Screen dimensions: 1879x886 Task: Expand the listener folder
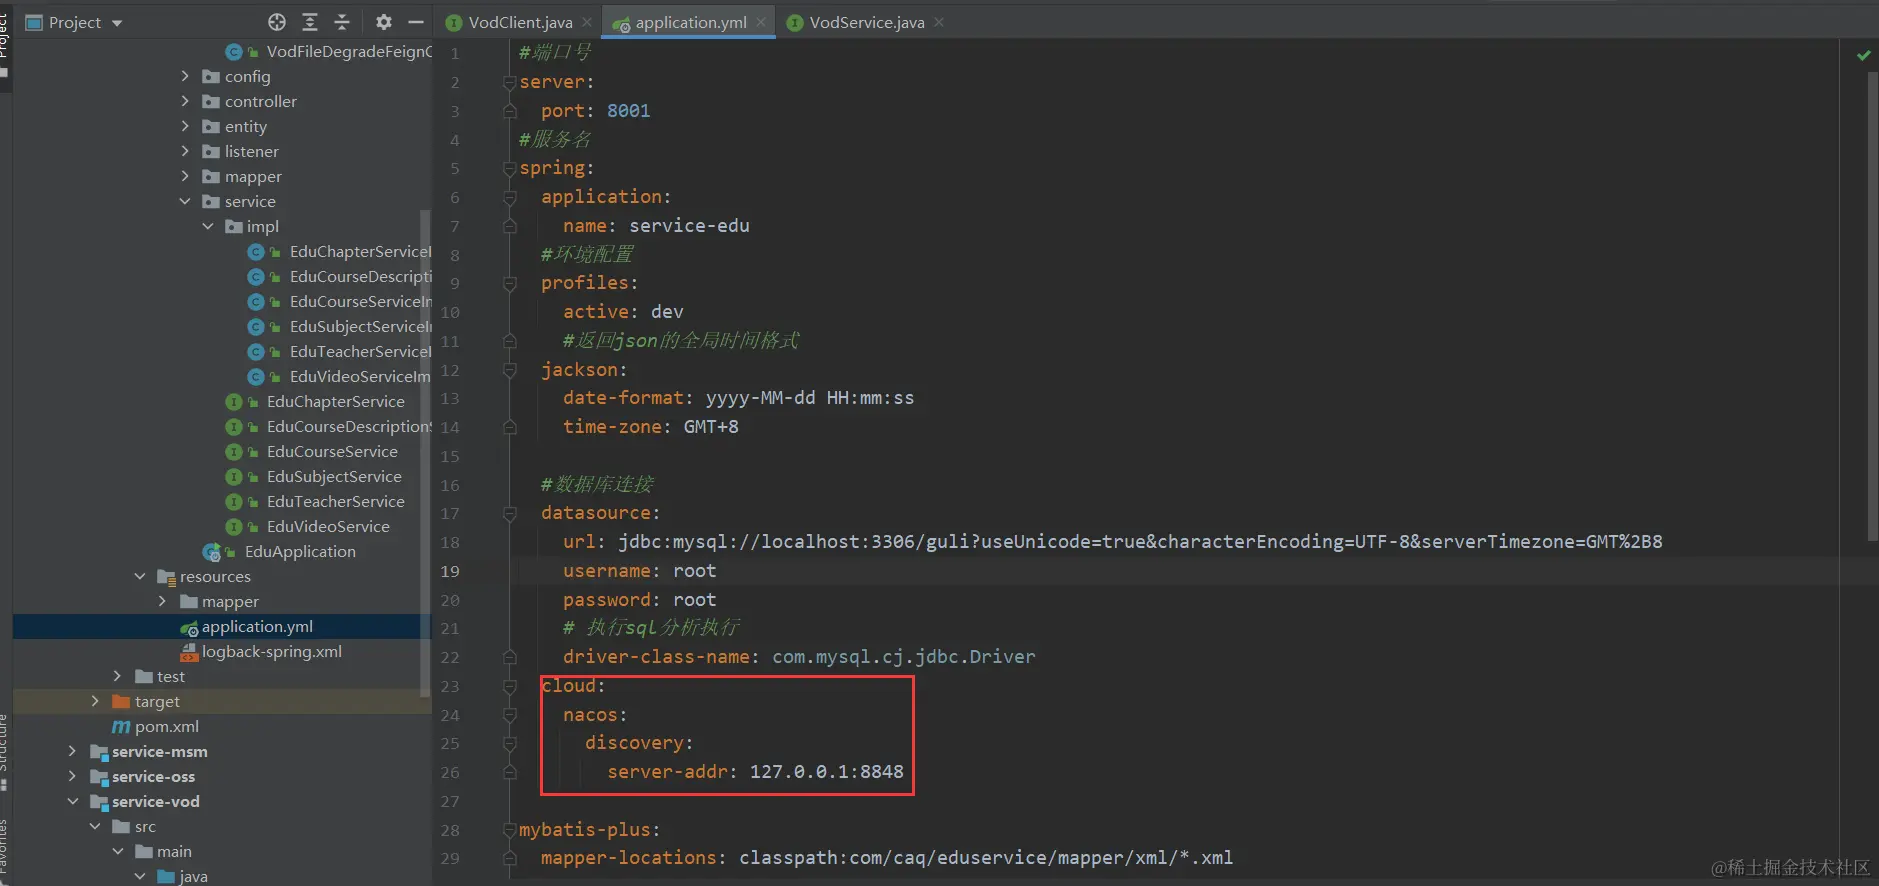coord(185,151)
